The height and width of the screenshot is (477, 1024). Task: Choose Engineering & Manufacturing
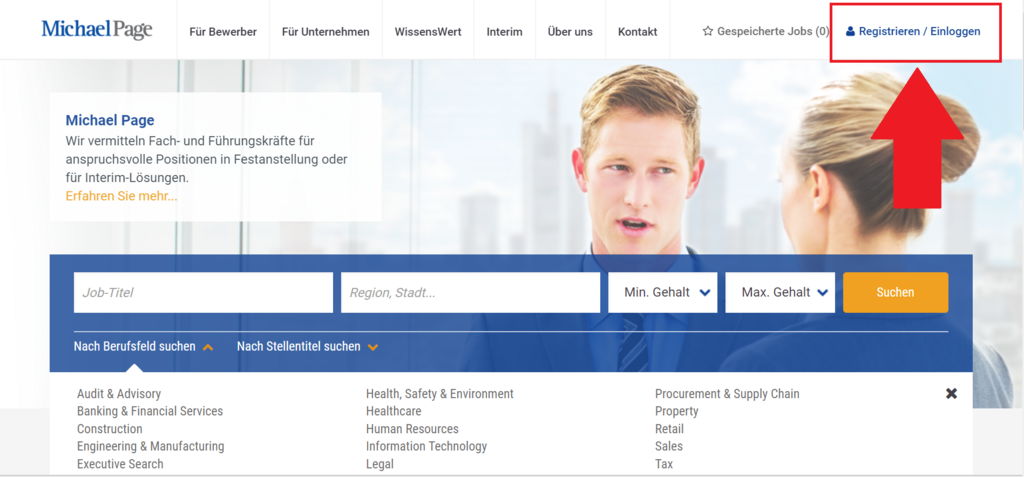151,446
